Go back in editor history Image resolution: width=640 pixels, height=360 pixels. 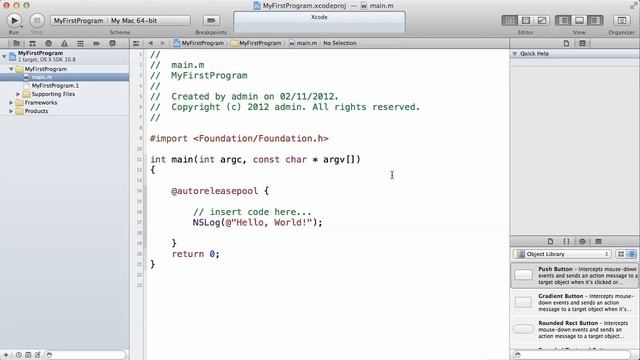click(150, 43)
